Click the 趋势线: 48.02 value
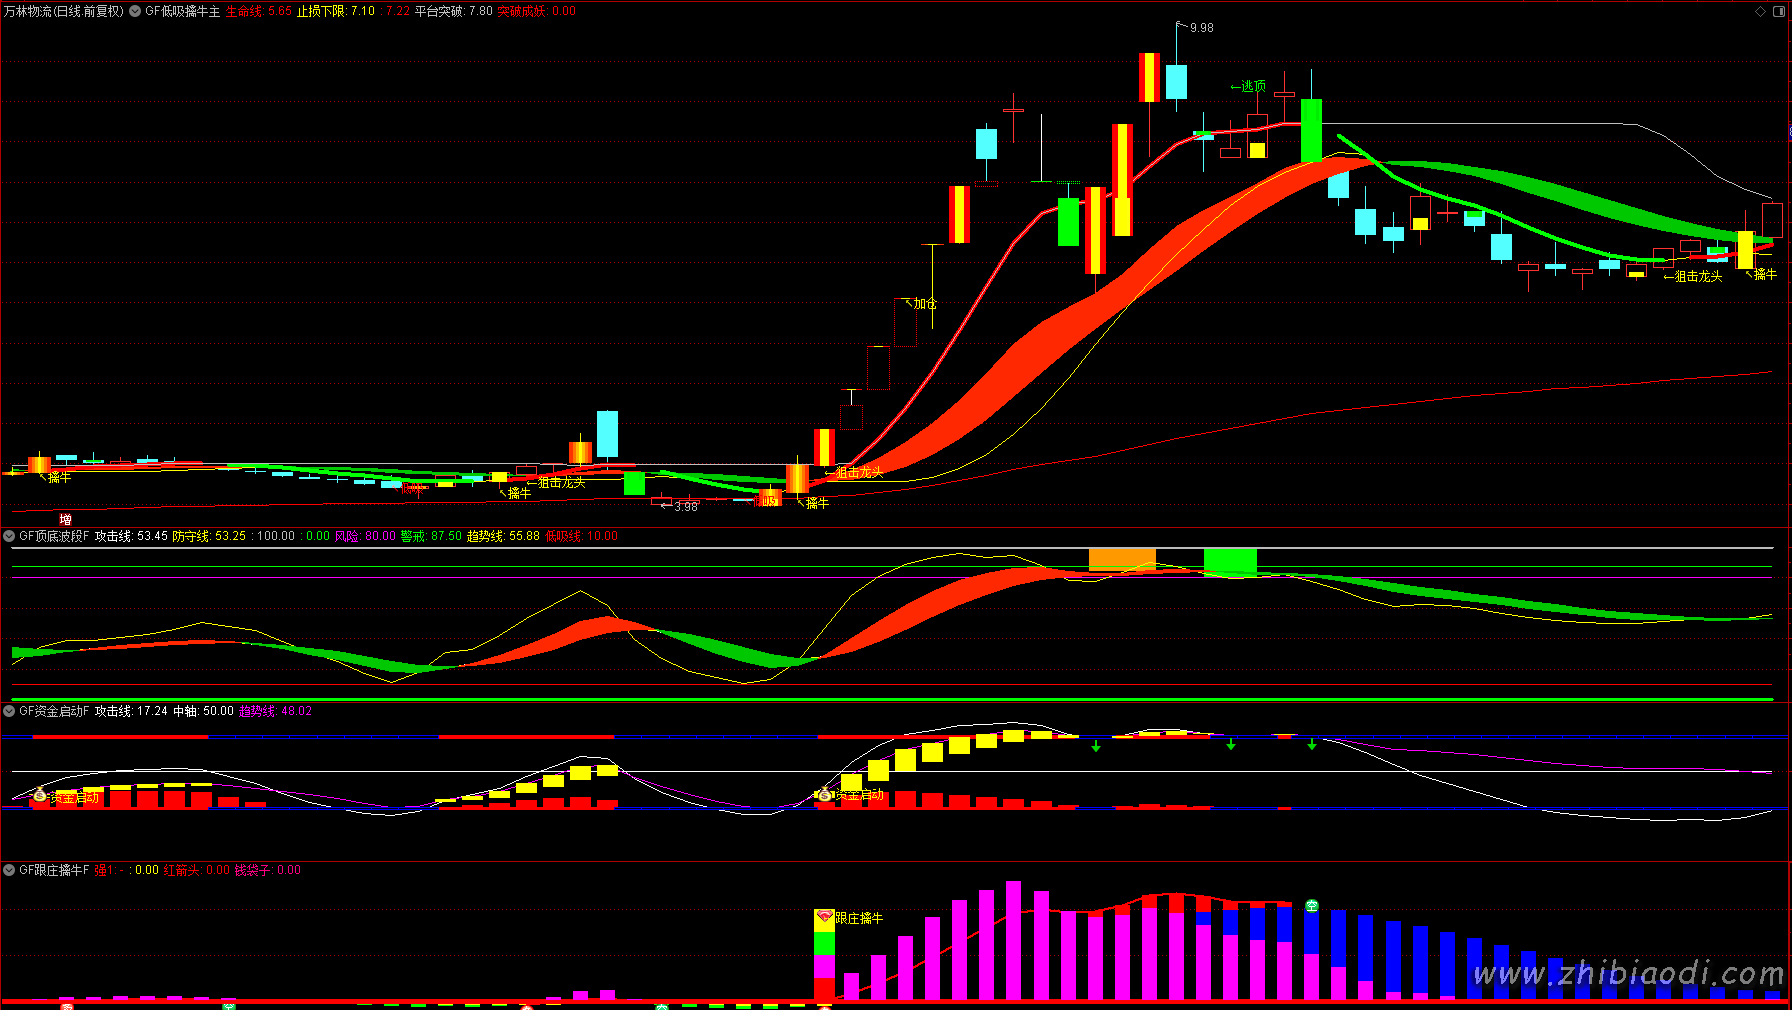The width and height of the screenshot is (1792, 1010). point(275,711)
